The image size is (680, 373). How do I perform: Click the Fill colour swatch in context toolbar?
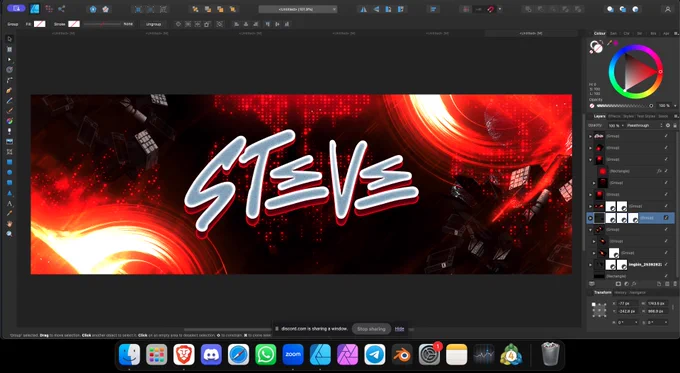click(x=40, y=24)
